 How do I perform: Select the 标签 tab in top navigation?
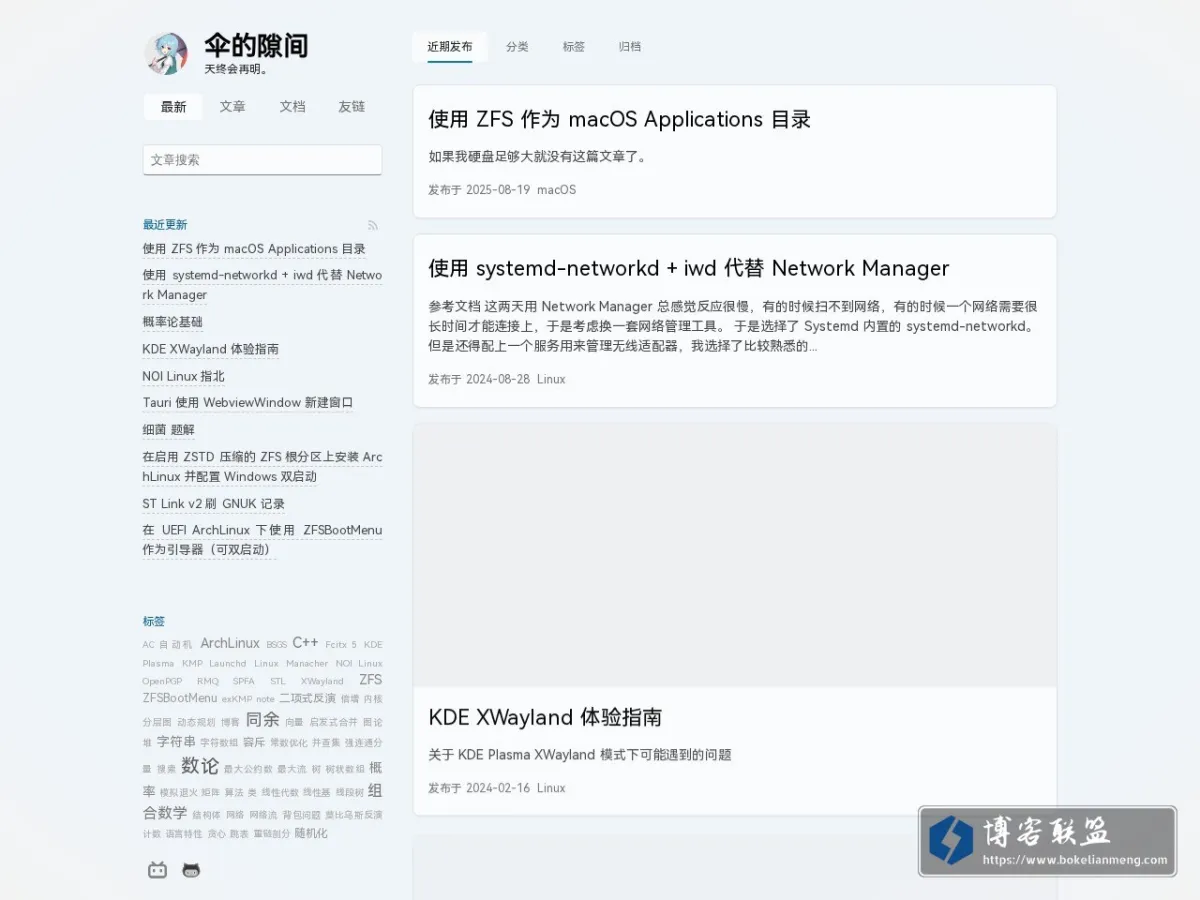coord(574,47)
